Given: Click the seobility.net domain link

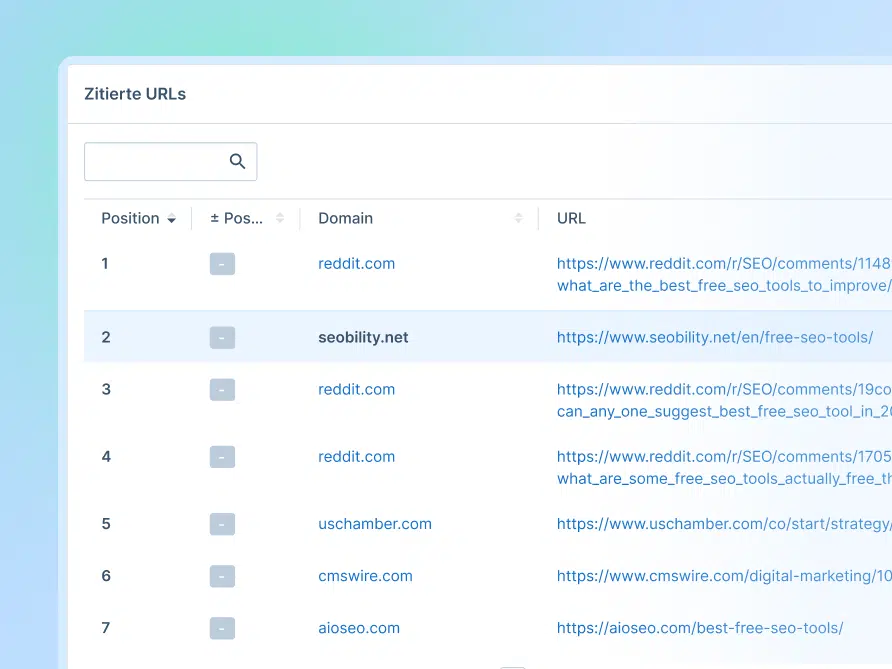Looking at the screenshot, I should [363, 337].
